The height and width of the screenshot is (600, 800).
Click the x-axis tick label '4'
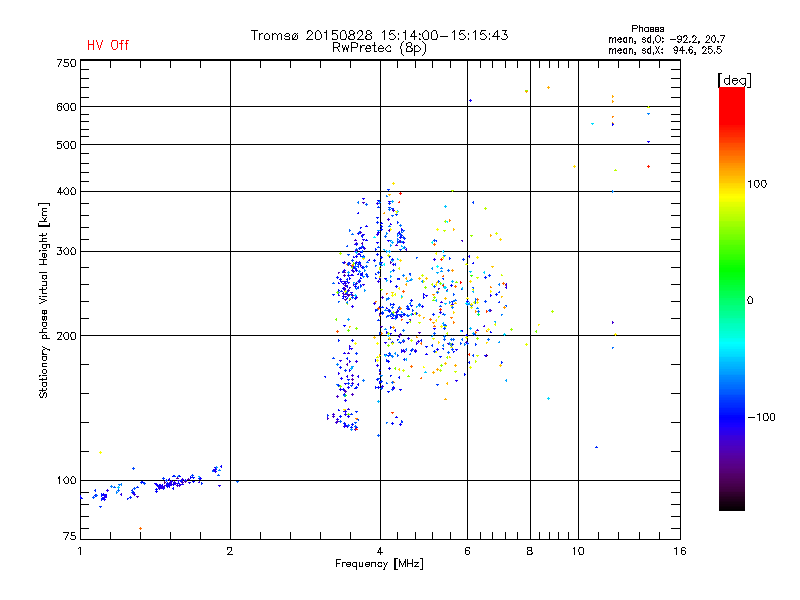pos(380,551)
